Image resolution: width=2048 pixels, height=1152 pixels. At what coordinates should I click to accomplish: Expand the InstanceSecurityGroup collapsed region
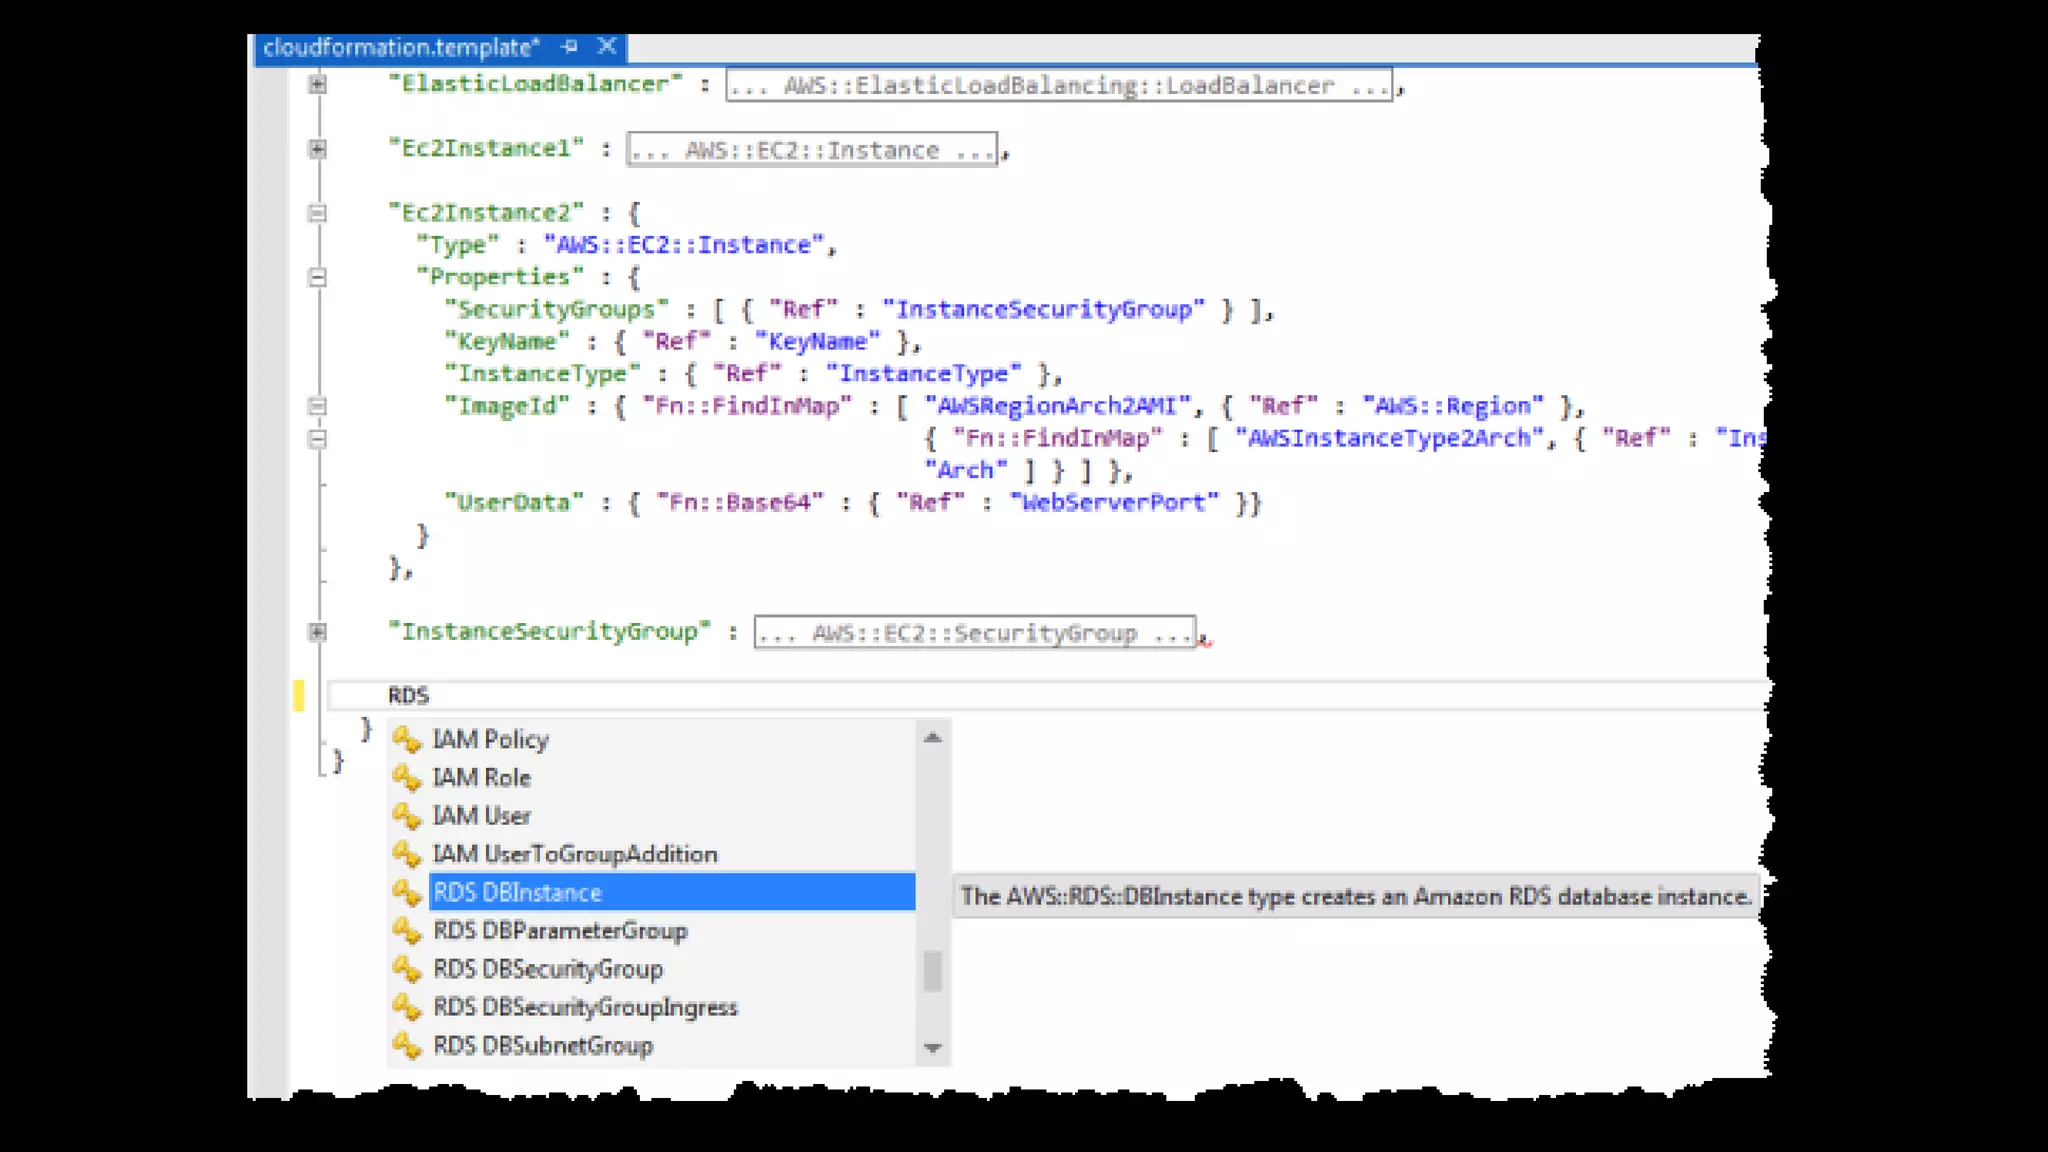coord(317,632)
